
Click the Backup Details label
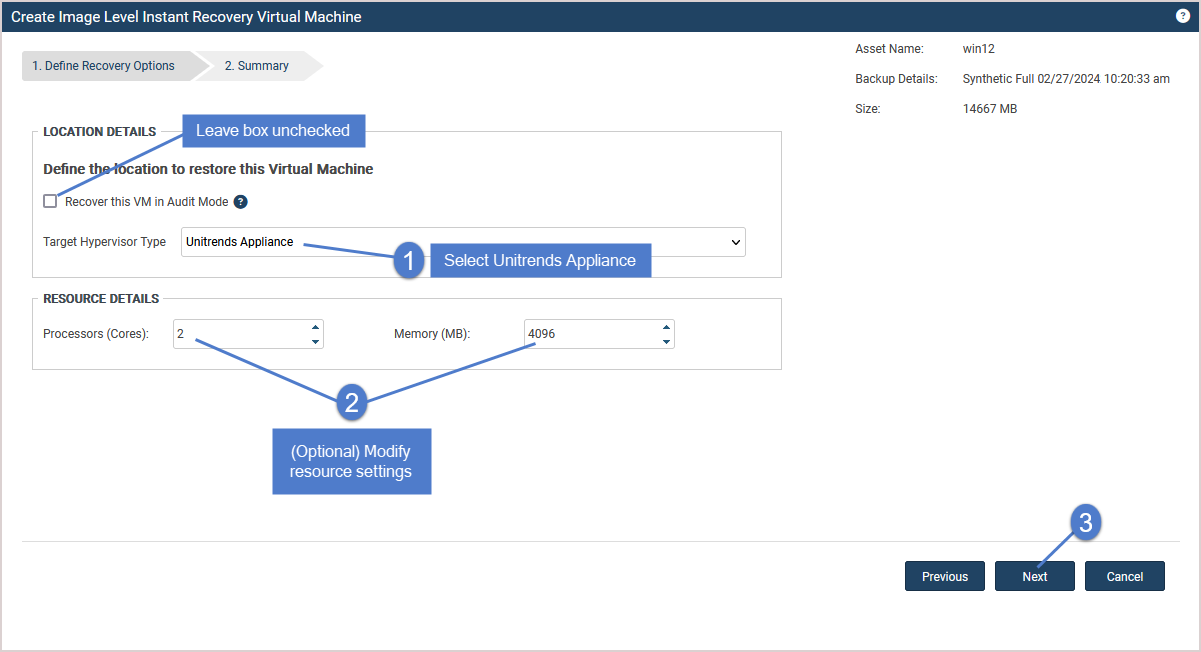pos(896,79)
